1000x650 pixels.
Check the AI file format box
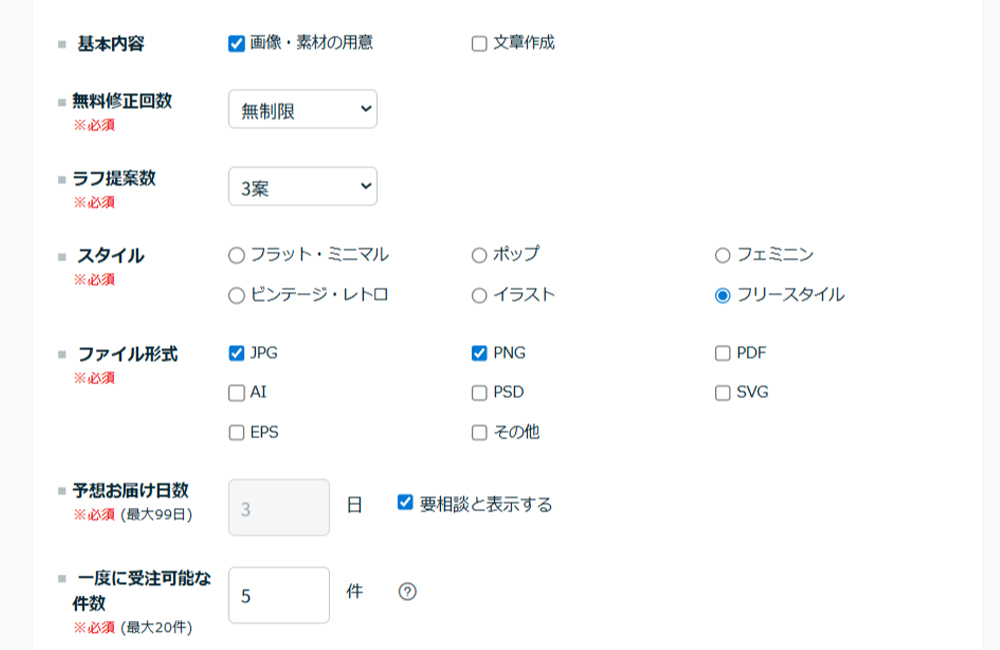[237, 393]
